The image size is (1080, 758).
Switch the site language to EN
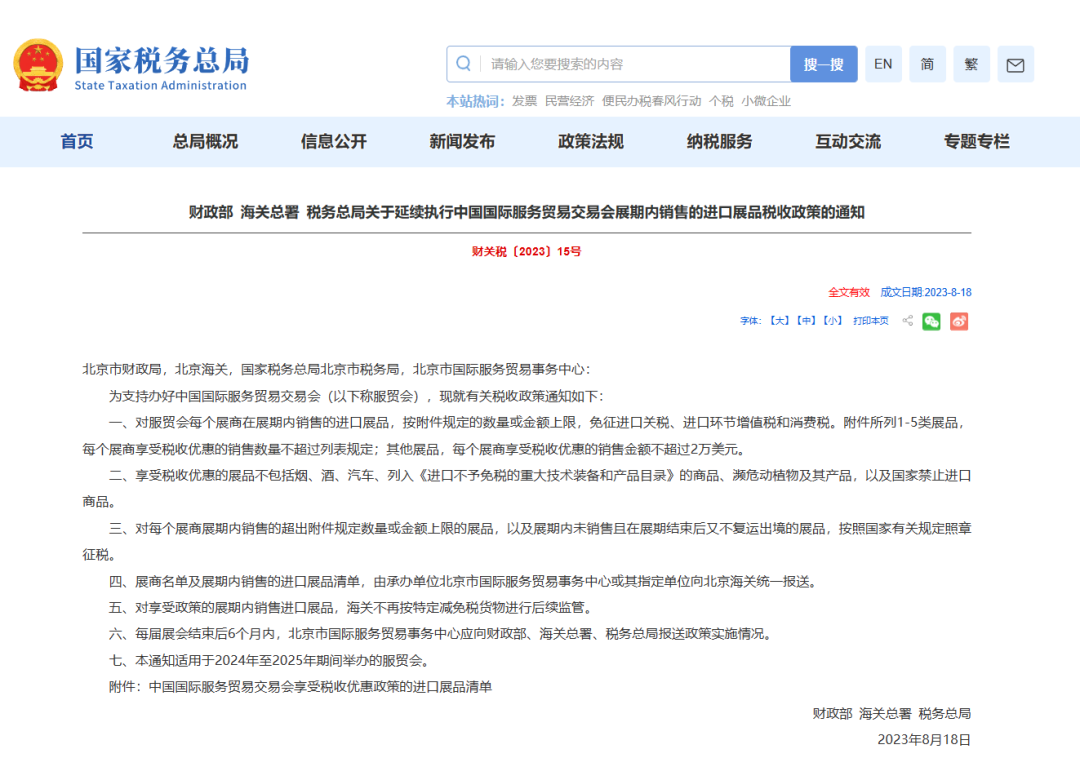coord(883,65)
